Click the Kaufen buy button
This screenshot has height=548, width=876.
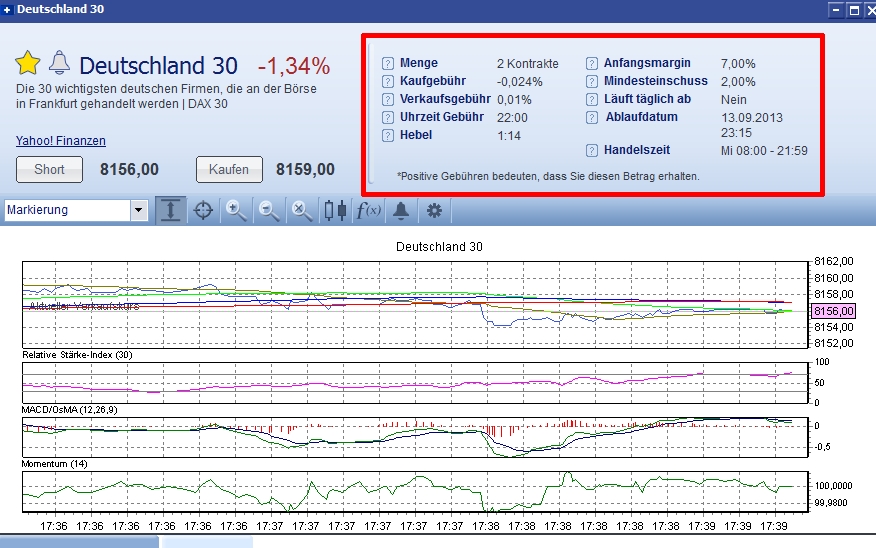click(x=229, y=169)
